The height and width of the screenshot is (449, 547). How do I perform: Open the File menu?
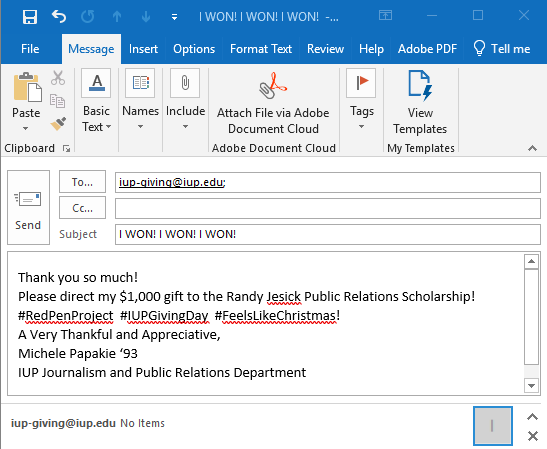click(30, 49)
